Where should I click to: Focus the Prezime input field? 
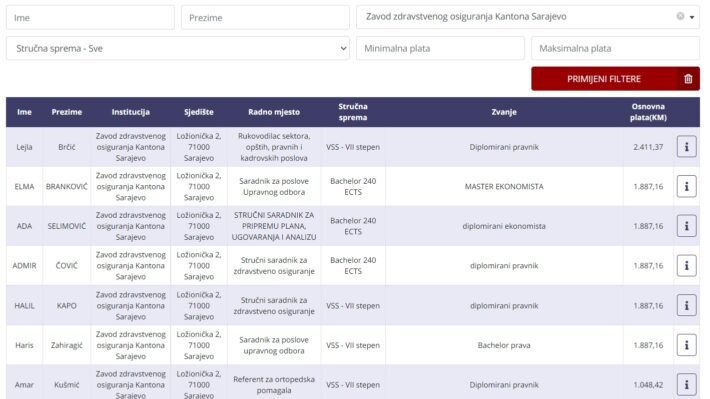tap(265, 18)
